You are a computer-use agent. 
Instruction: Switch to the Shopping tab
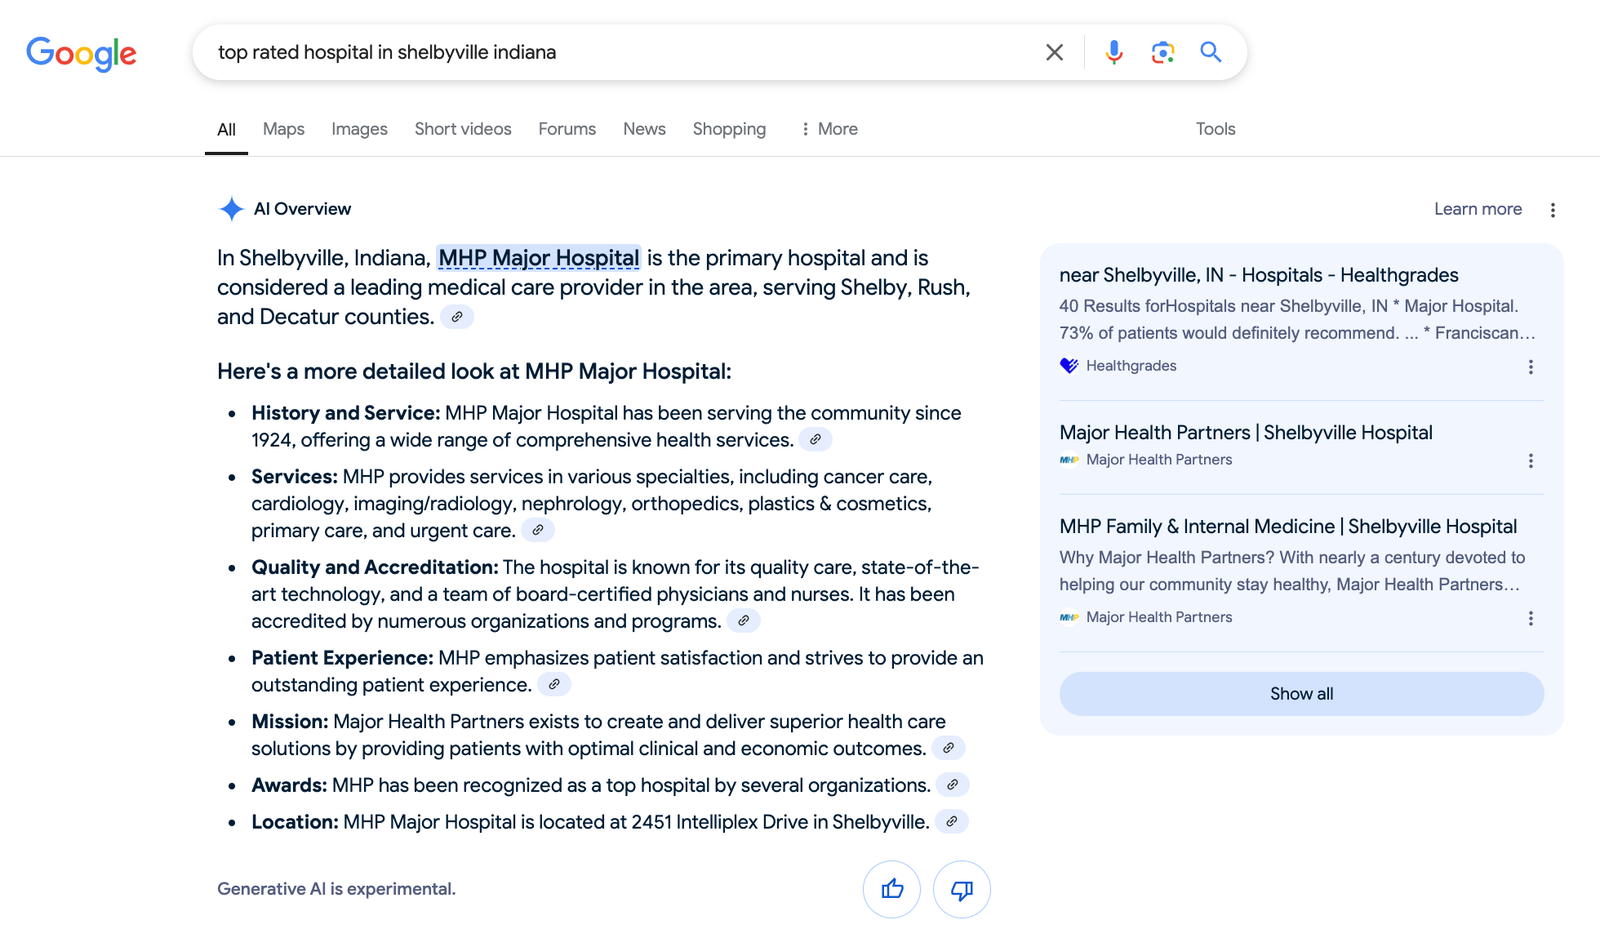(729, 129)
